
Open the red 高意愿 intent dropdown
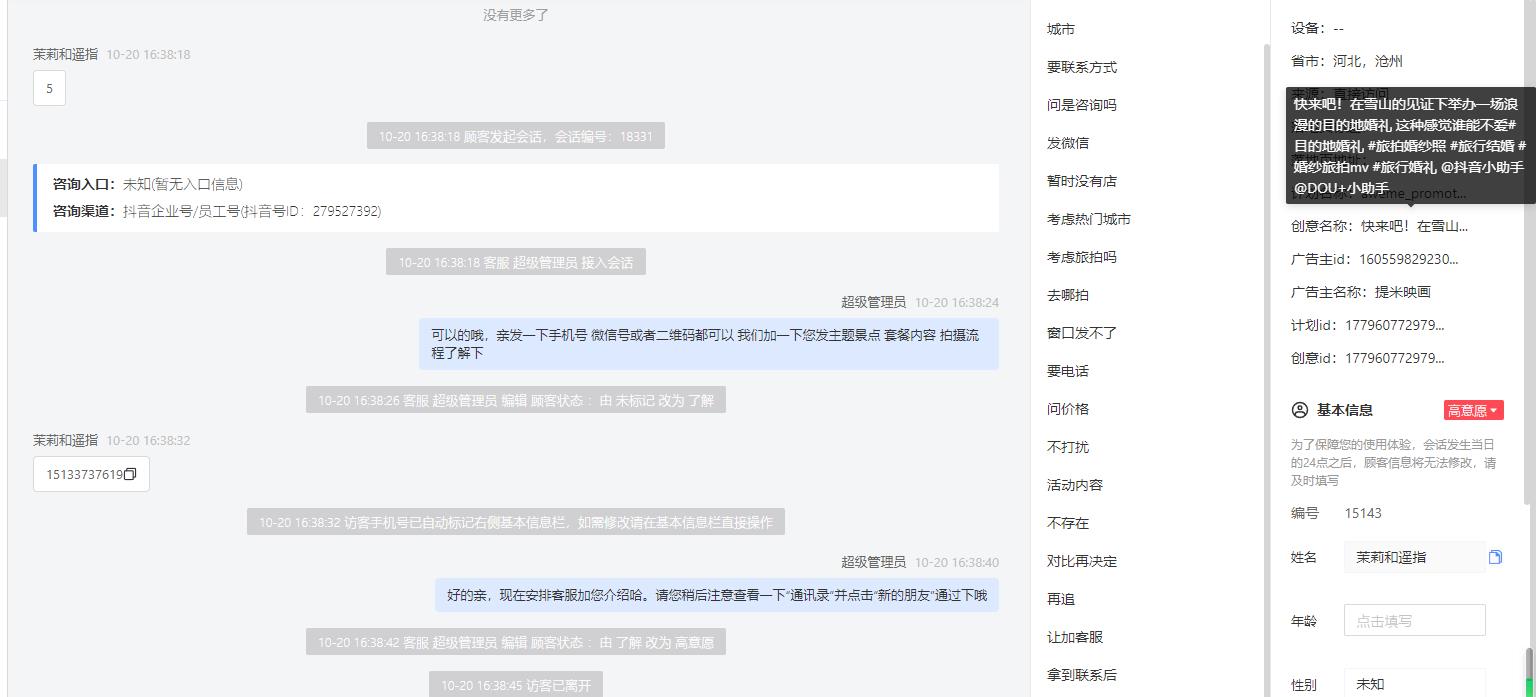(1473, 410)
